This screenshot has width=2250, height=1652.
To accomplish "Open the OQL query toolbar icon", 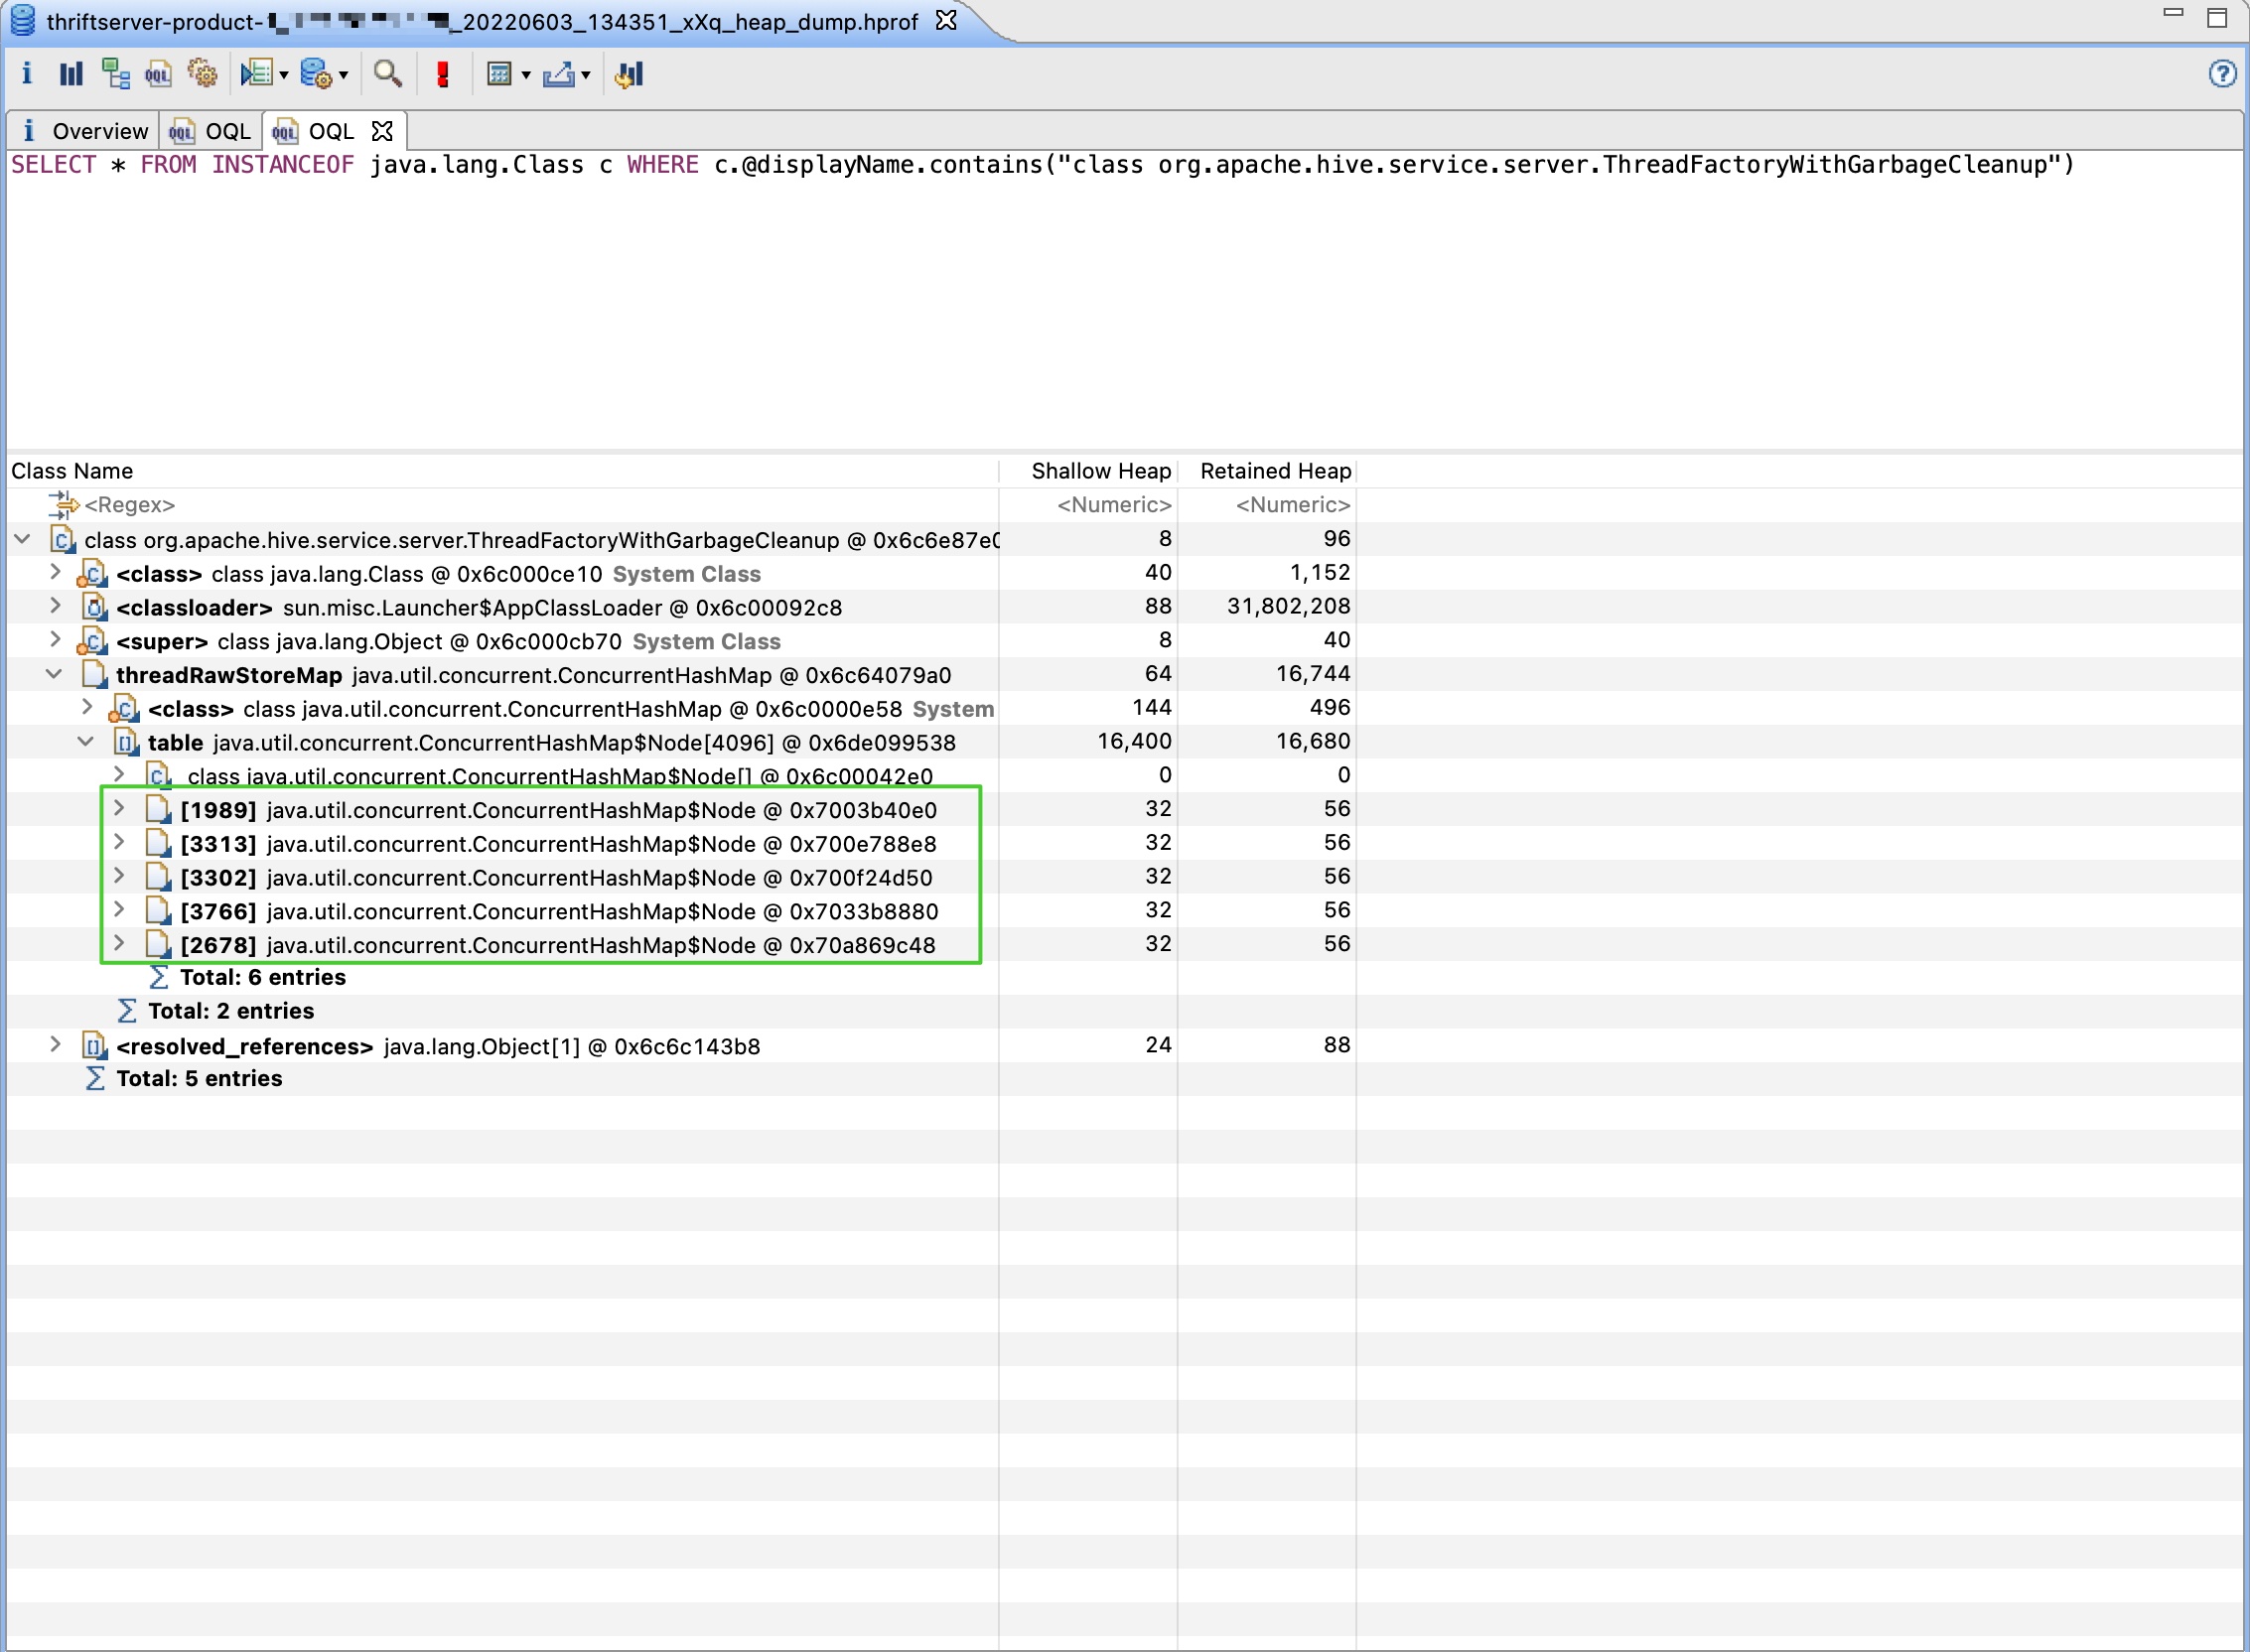I will 158,74.
